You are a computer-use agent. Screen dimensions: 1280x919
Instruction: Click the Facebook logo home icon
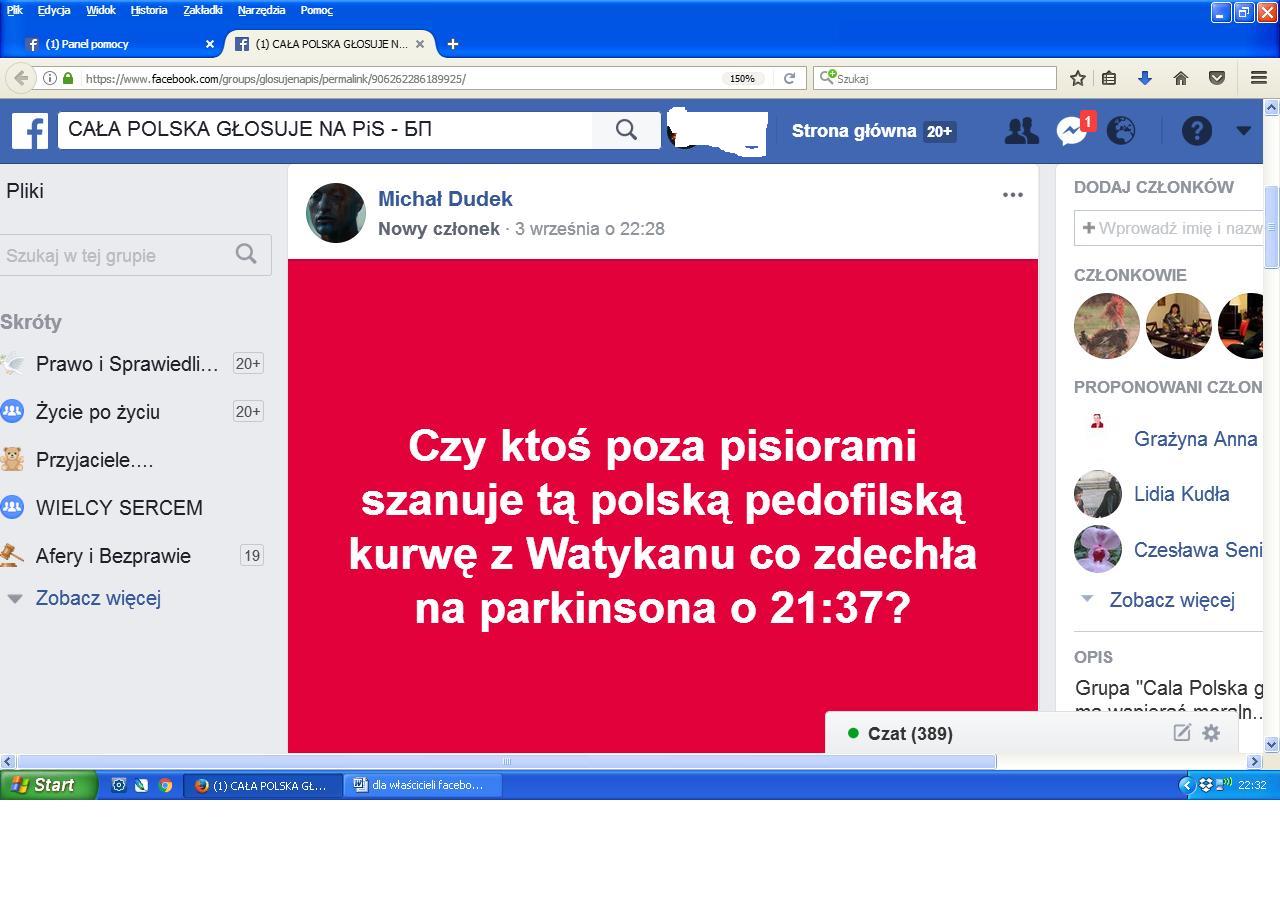30,131
